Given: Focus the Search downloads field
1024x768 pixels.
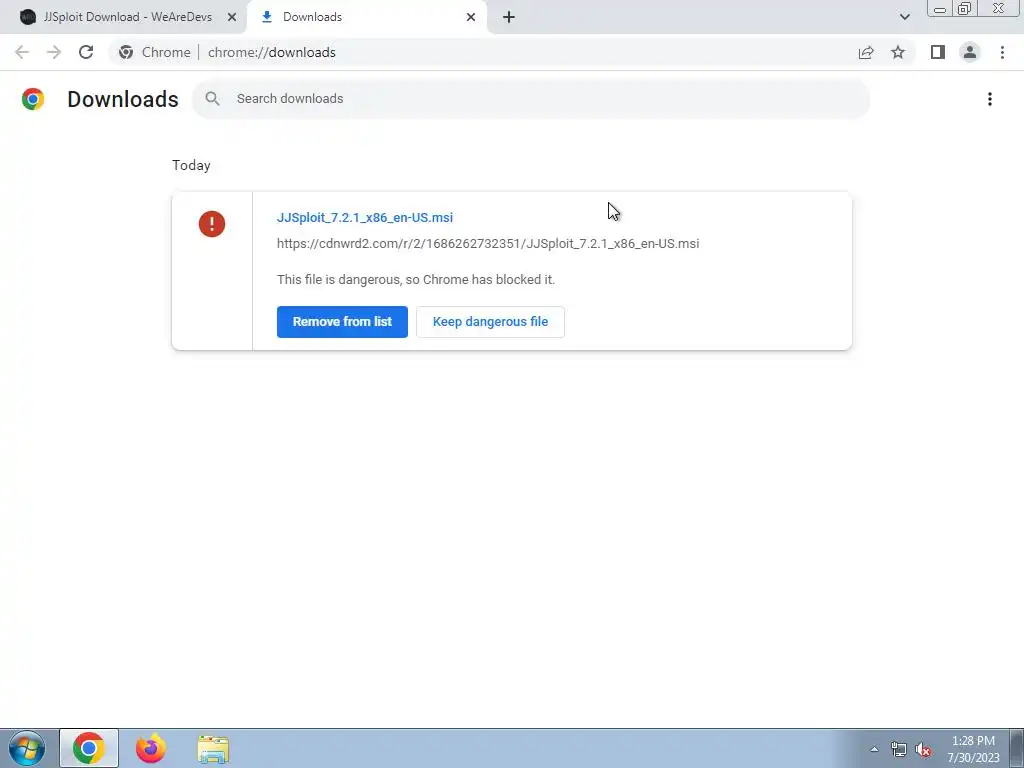Looking at the screenshot, I should click(x=531, y=99).
